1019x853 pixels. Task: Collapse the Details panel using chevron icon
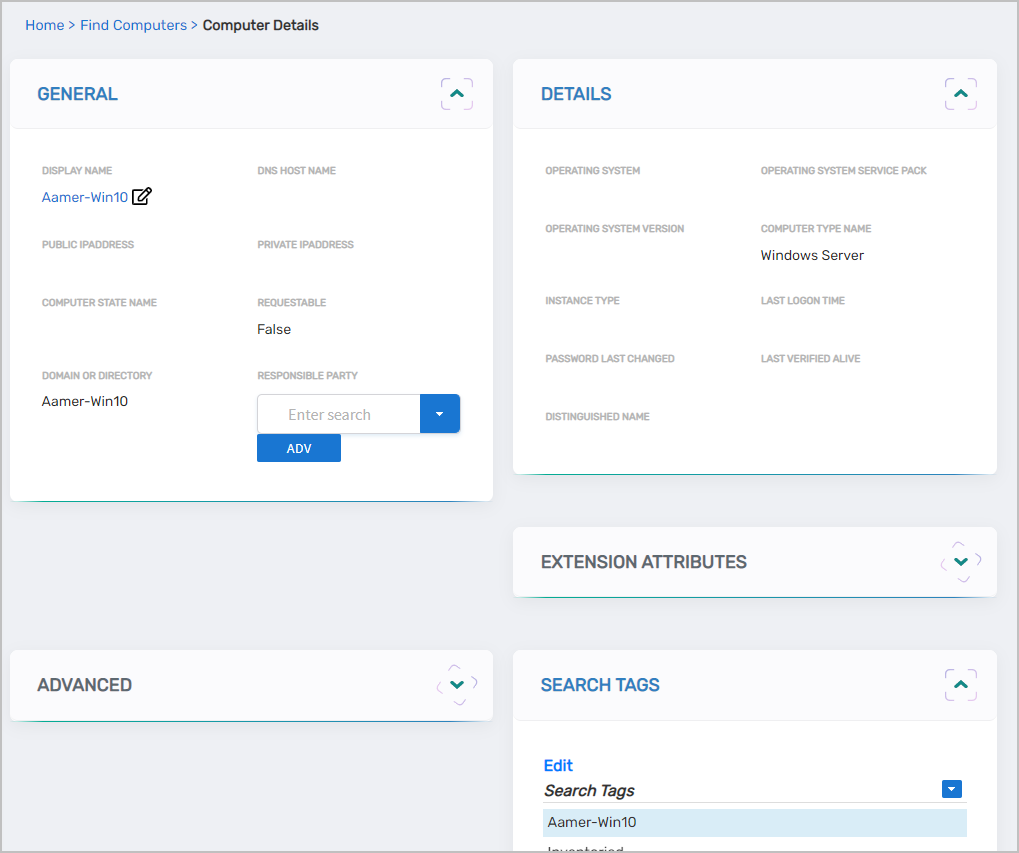[x=960, y=94]
